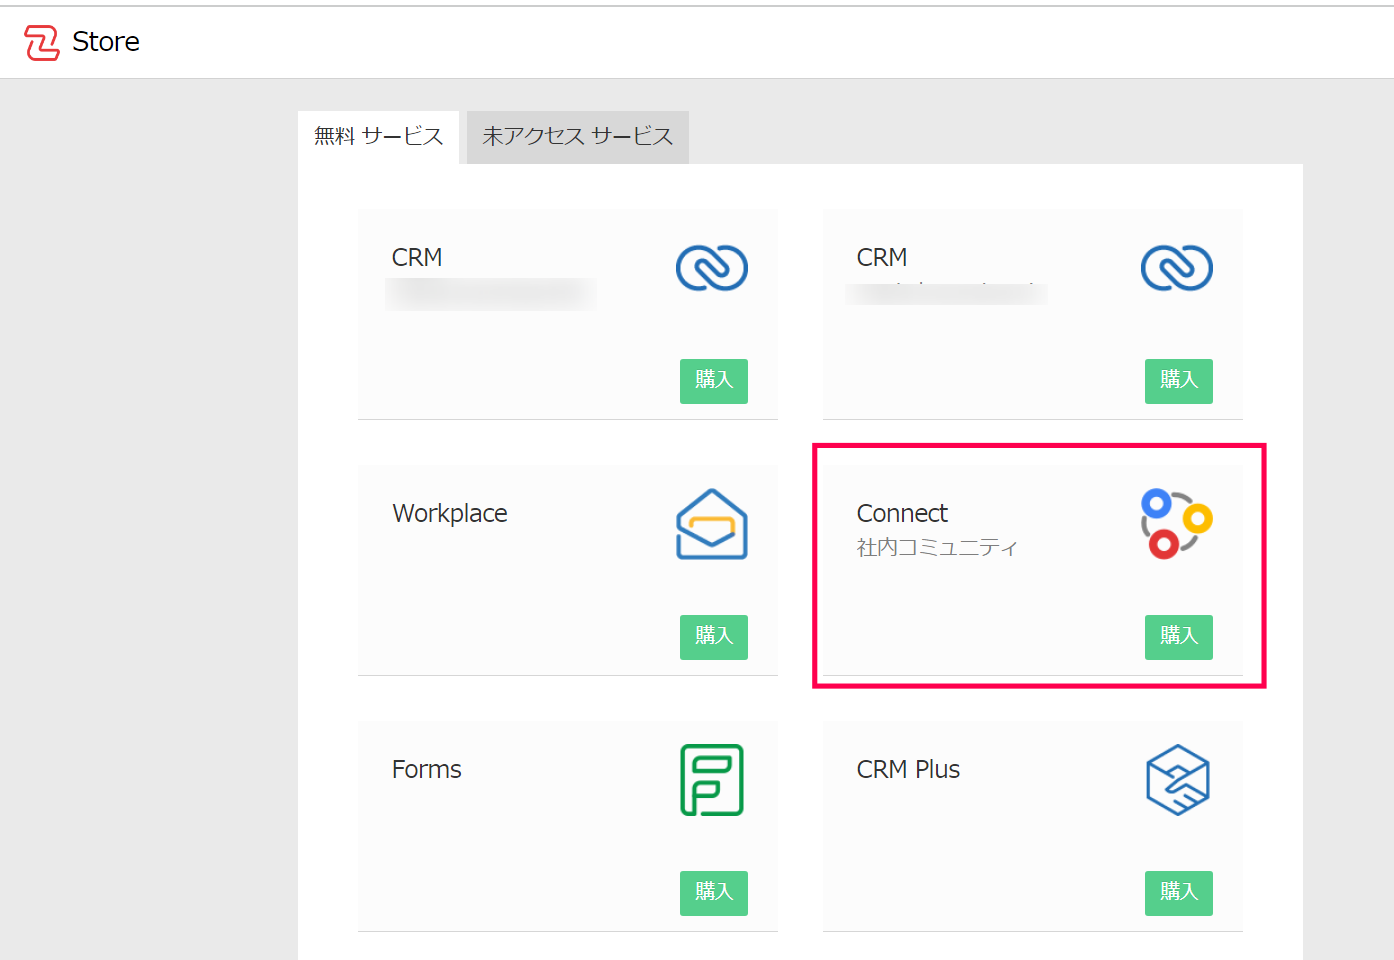The image size is (1394, 960).
Task: Purchase CRM Plus via 購入 button
Action: pos(1178,892)
